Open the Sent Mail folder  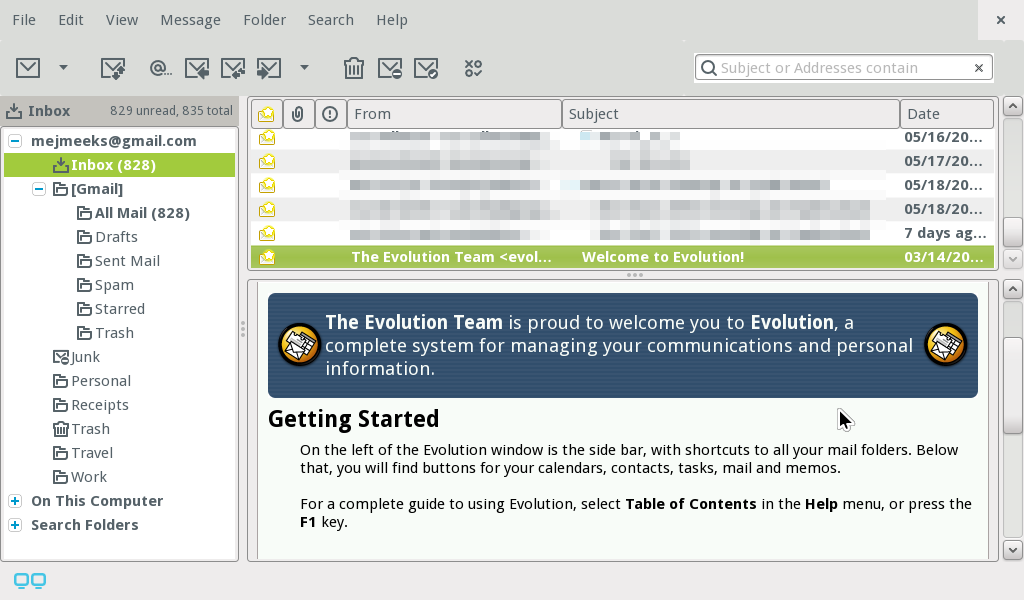pyautogui.click(x=118, y=261)
